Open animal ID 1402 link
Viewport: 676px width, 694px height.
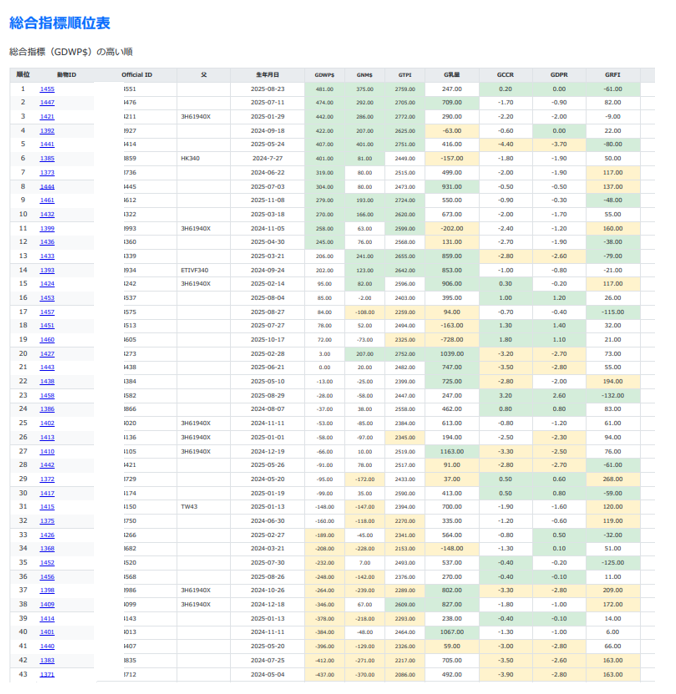pyautogui.click(x=47, y=423)
